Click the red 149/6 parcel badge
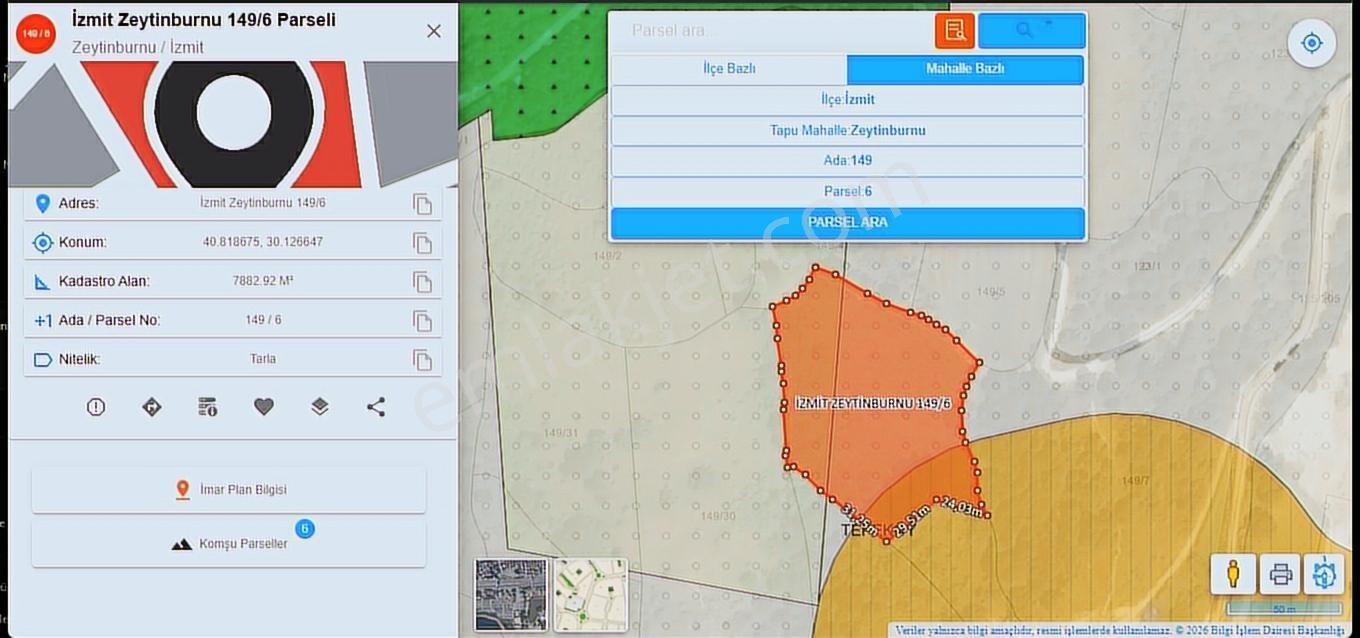The height and width of the screenshot is (638, 1360). 36,34
